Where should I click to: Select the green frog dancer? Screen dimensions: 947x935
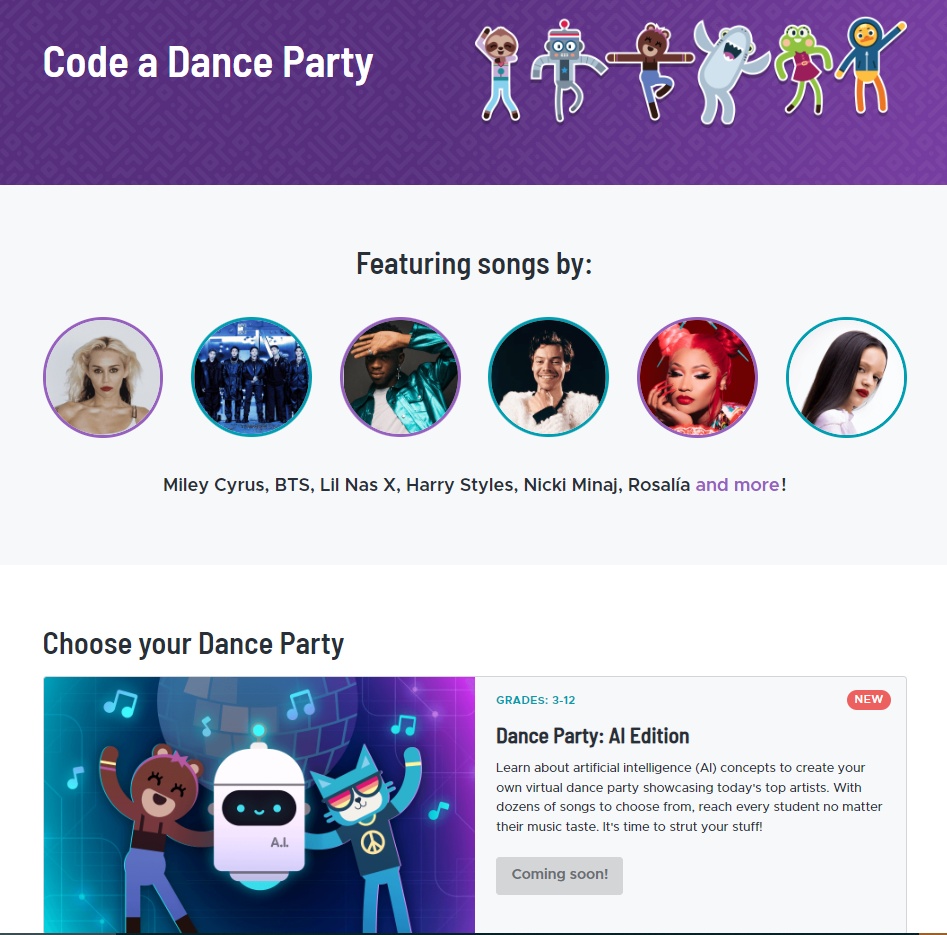click(x=803, y=69)
